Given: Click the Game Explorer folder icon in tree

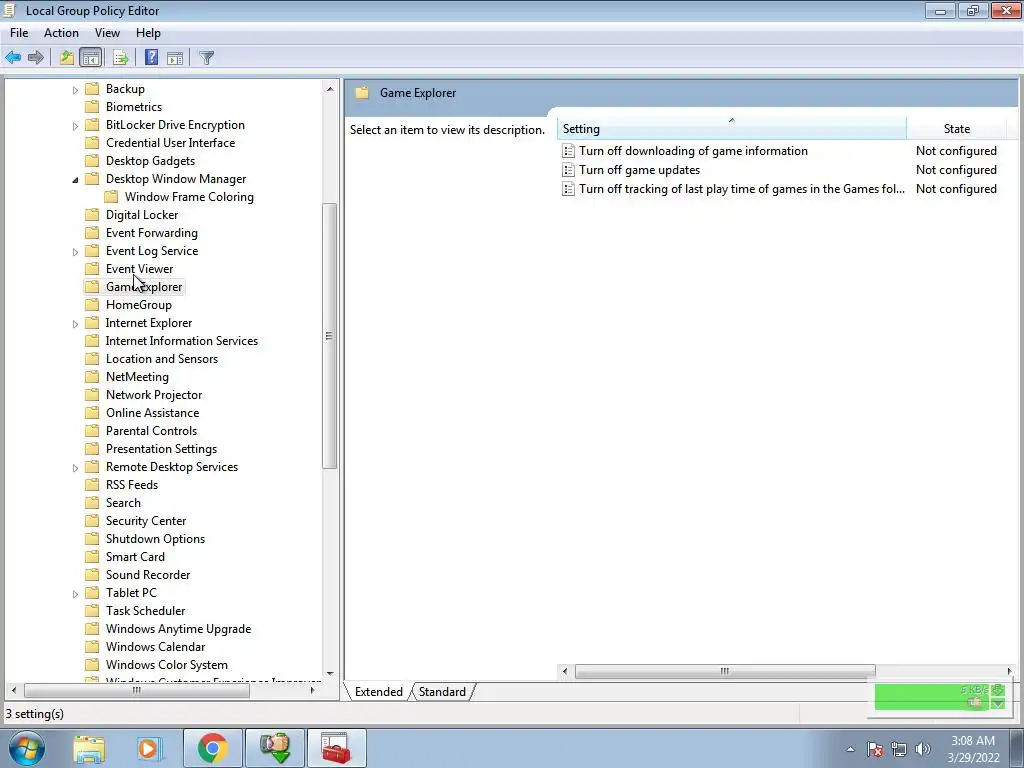Looking at the screenshot, I should (x=93, y=287).
